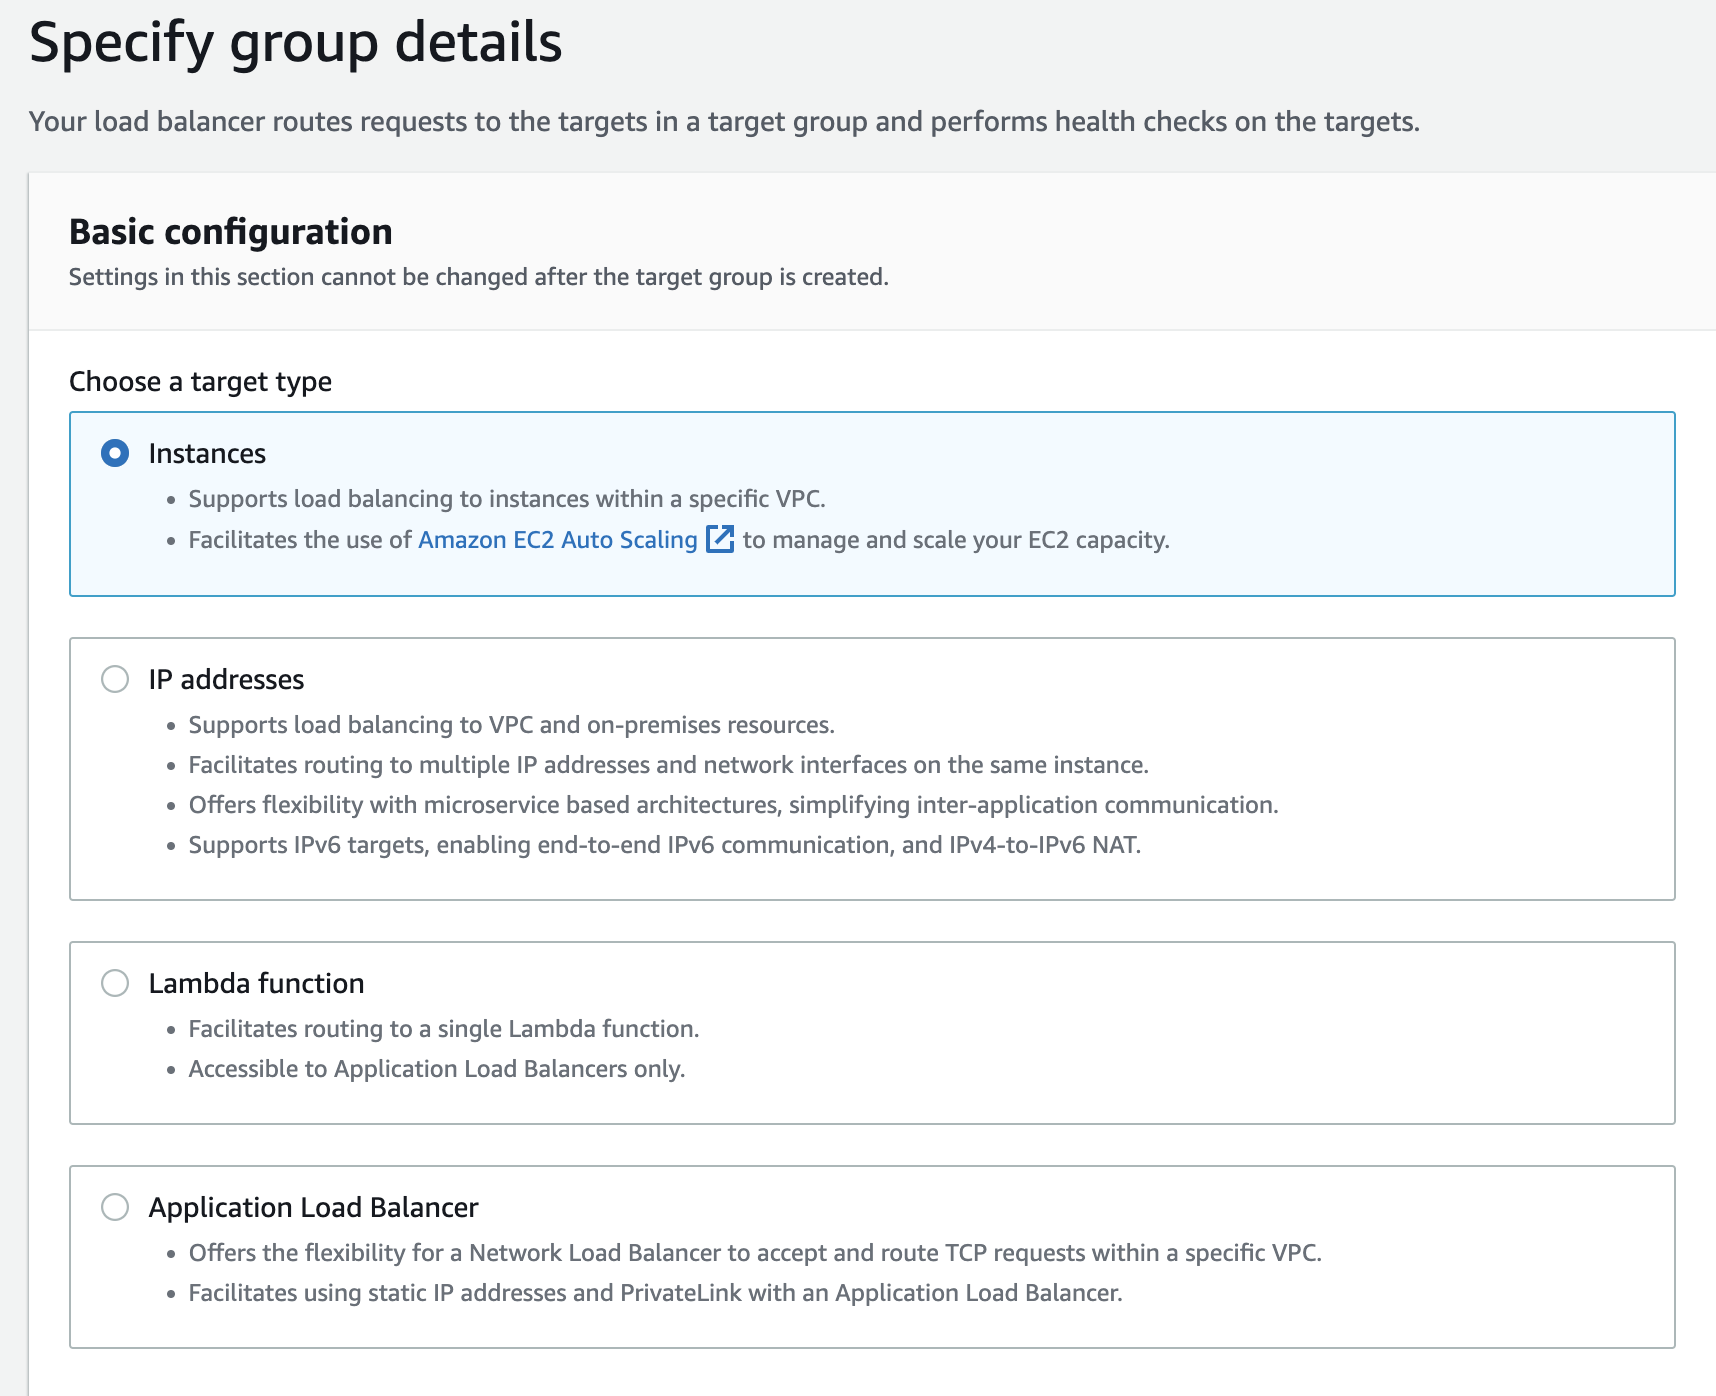Click the VPC and on-premises resources description
Image resolution: width=1716 pixels, height=1396 pixels.
tap(511, 725)
